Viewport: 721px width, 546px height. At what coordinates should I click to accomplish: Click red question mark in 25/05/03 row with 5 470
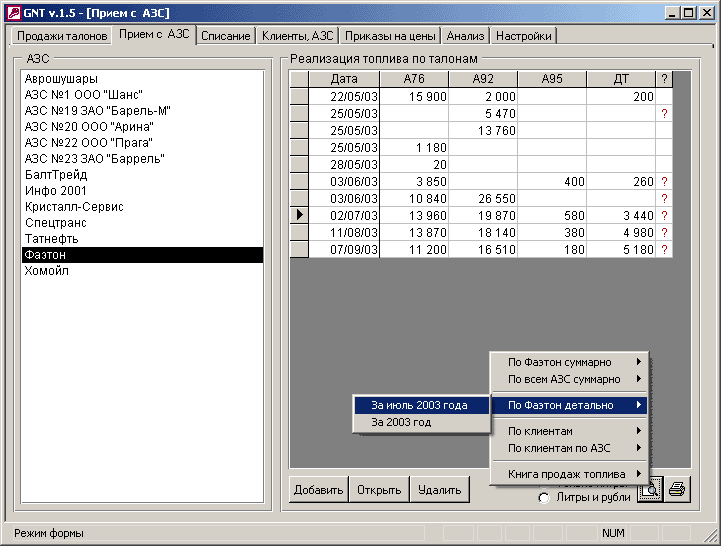[x=664, y=113]
